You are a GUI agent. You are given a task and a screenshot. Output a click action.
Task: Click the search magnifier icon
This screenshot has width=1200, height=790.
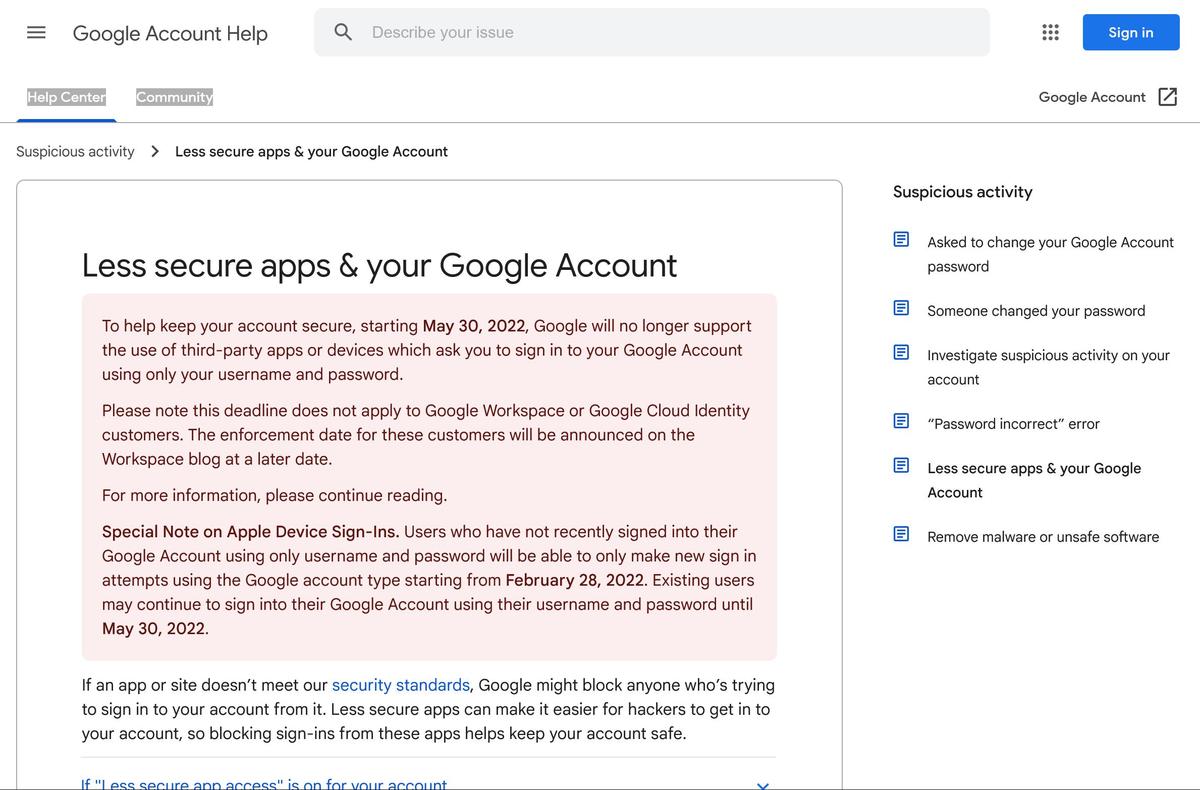coord(343,32)
